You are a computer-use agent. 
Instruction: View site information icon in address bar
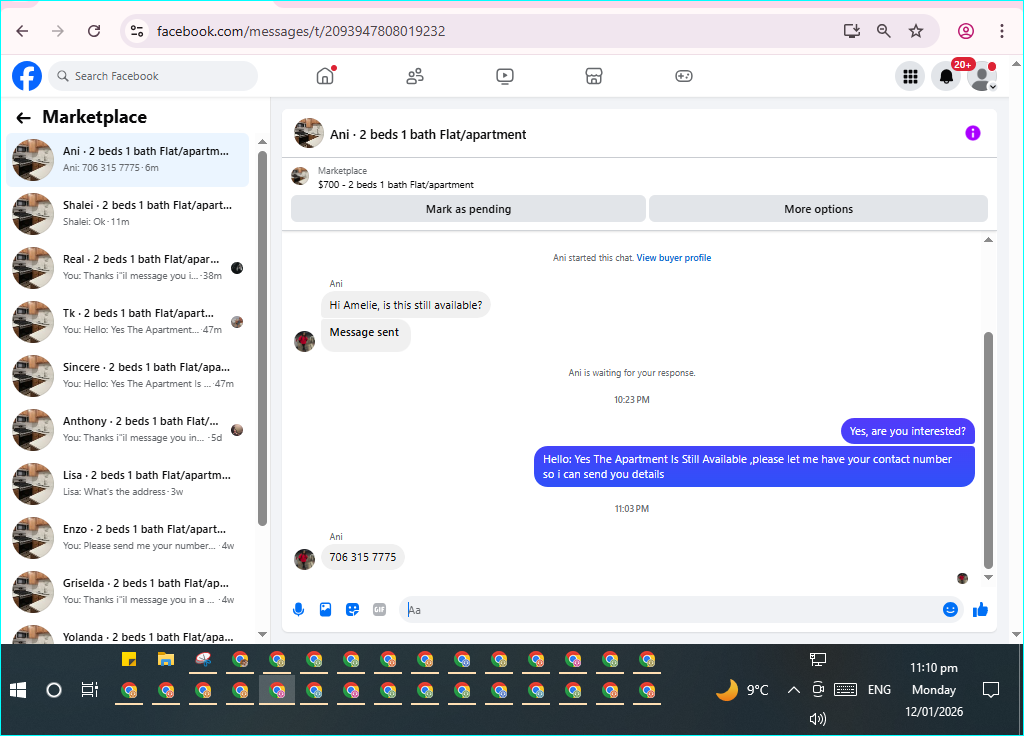pos(137,31)
